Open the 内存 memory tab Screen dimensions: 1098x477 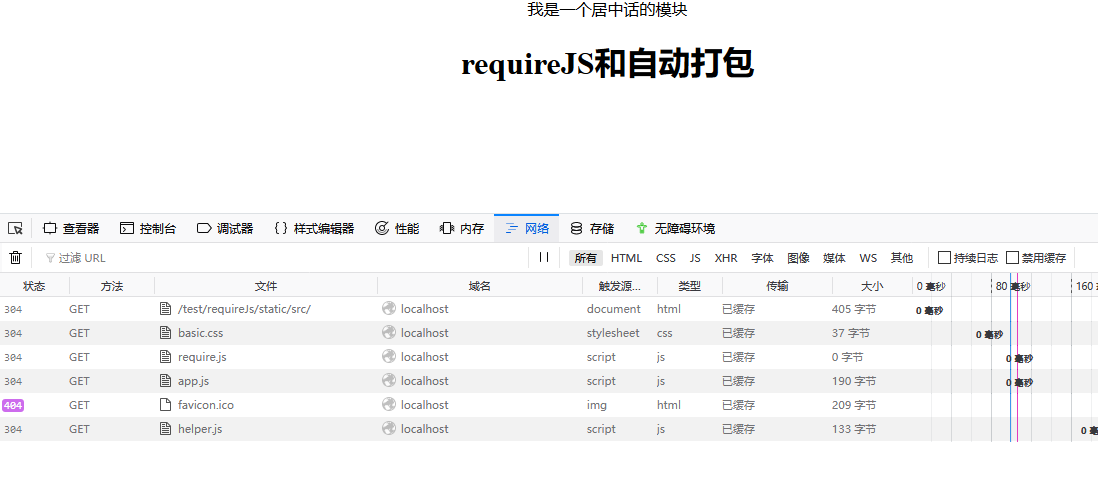tap(461, 228)
